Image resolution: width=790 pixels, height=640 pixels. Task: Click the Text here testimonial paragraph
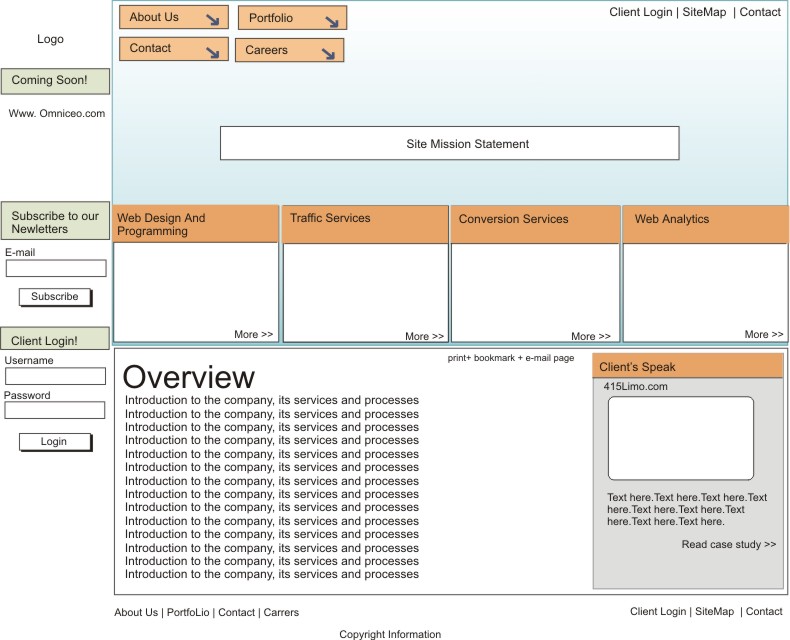[x=687, y=509]
